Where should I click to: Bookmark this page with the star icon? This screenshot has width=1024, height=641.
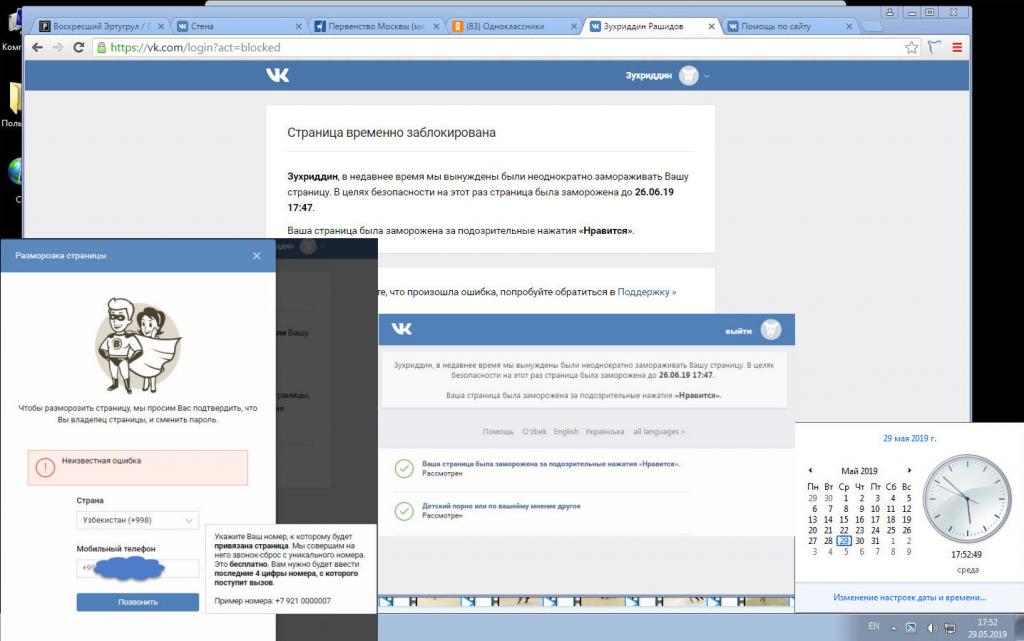click(x=911, y=47)
